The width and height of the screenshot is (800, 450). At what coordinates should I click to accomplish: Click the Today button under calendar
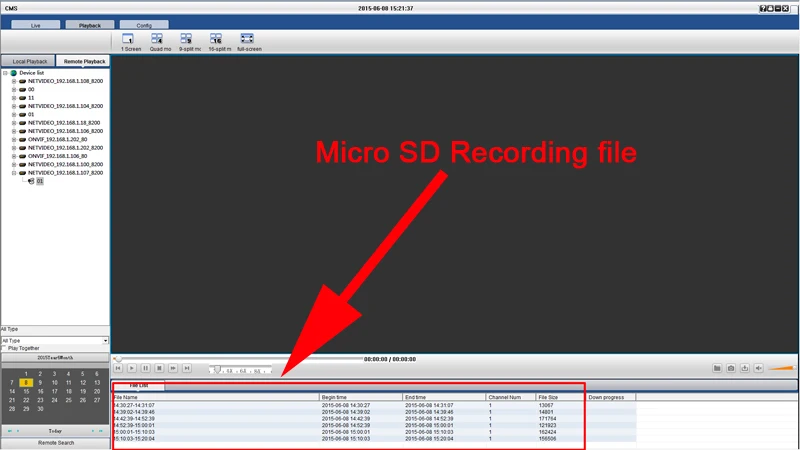(x=55, y=431)
